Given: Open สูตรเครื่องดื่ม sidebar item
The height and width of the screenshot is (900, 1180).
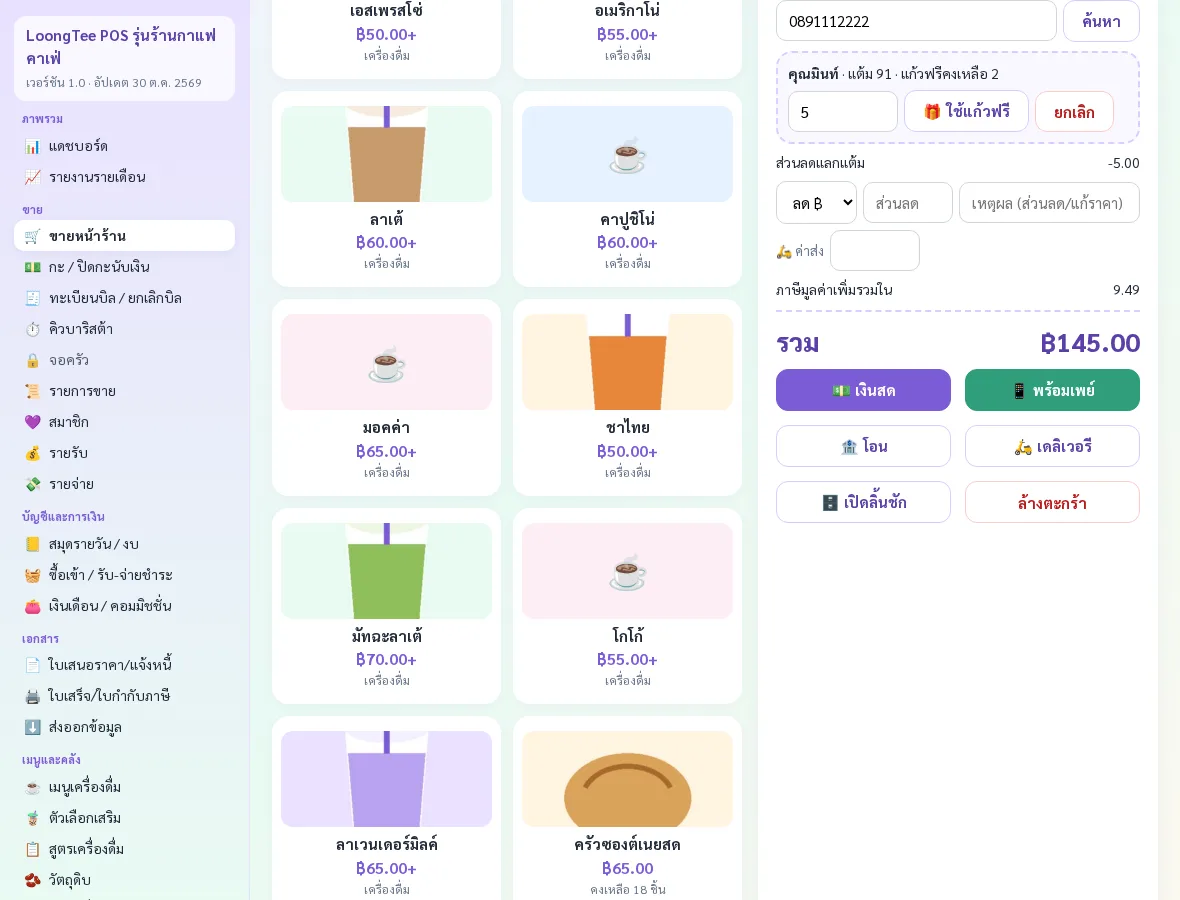Looking at the screenshot, I should (x=124, y=849).
